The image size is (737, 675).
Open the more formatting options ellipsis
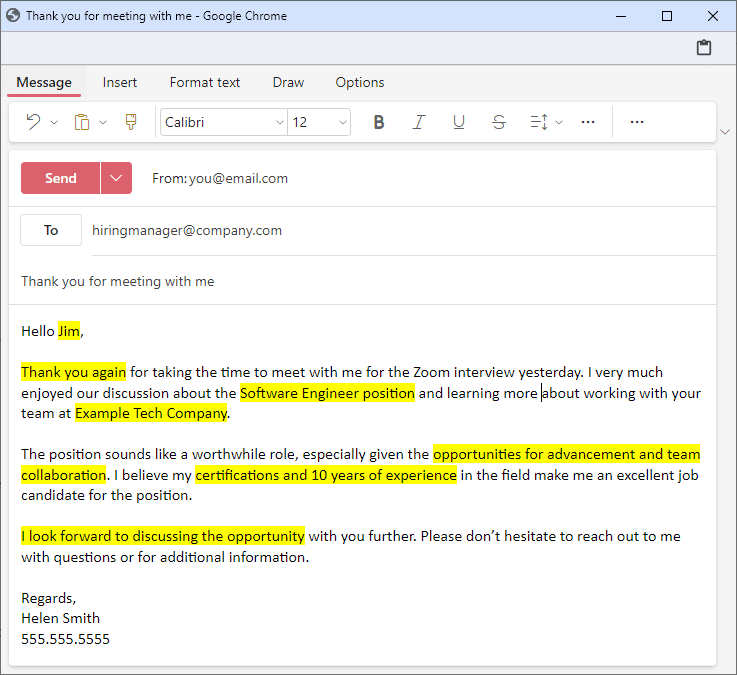point(588,122)
